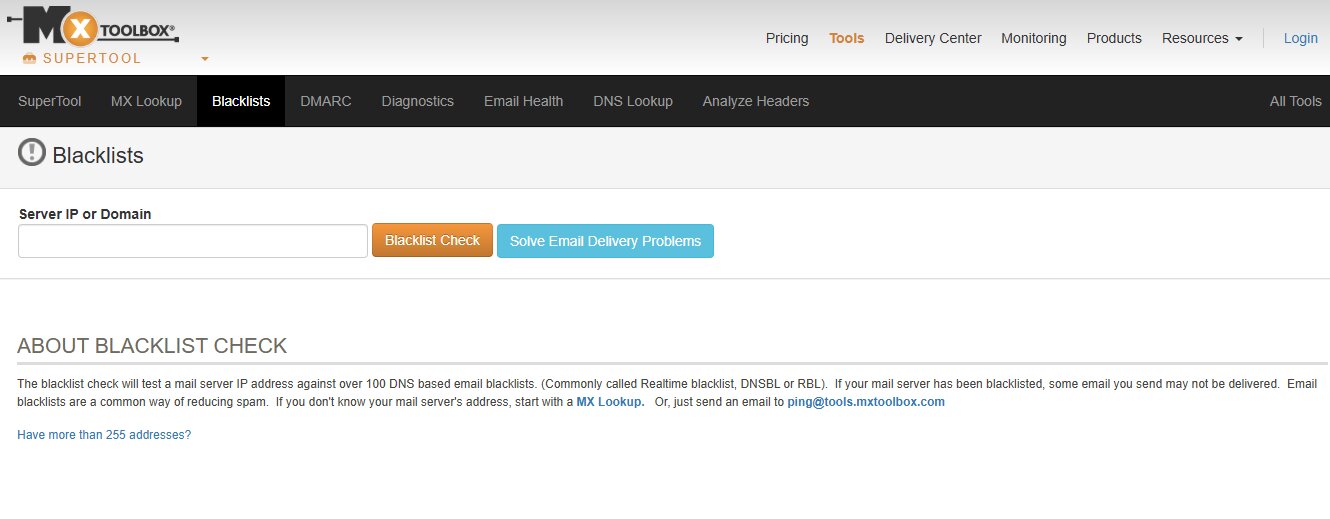Click the small SuperTool icon beside label
The height and width of the screenshot is (519, 1330).
coord(29,59)
